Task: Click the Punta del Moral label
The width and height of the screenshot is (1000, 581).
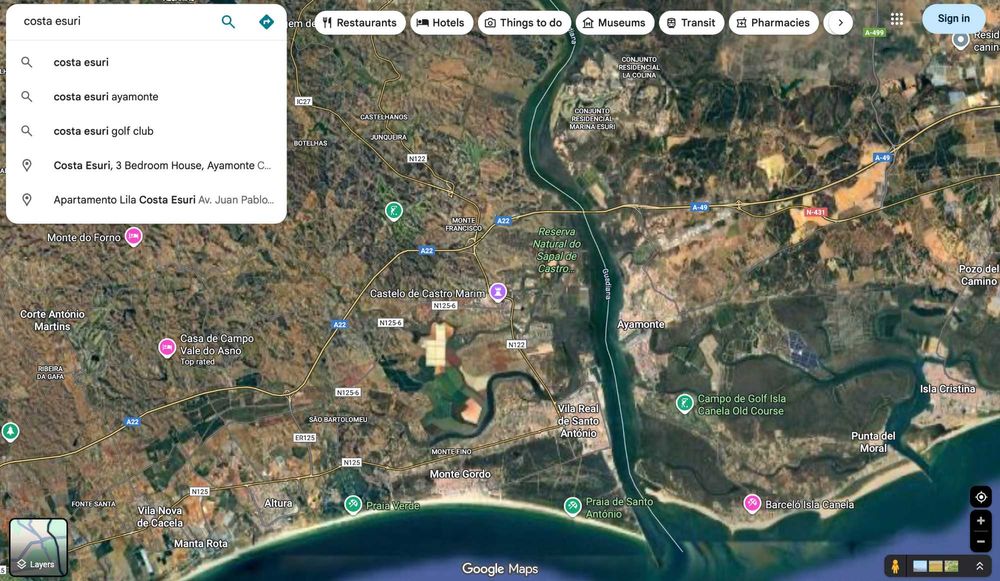Action: 873,442
